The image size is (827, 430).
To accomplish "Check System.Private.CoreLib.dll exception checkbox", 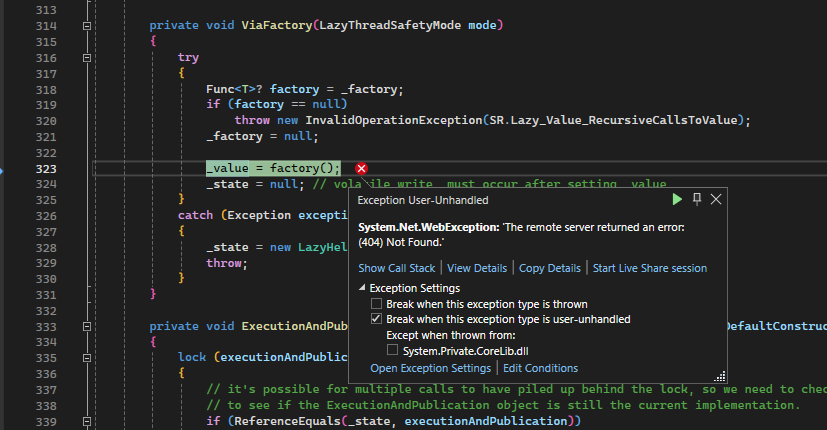I will pos(392,350).
